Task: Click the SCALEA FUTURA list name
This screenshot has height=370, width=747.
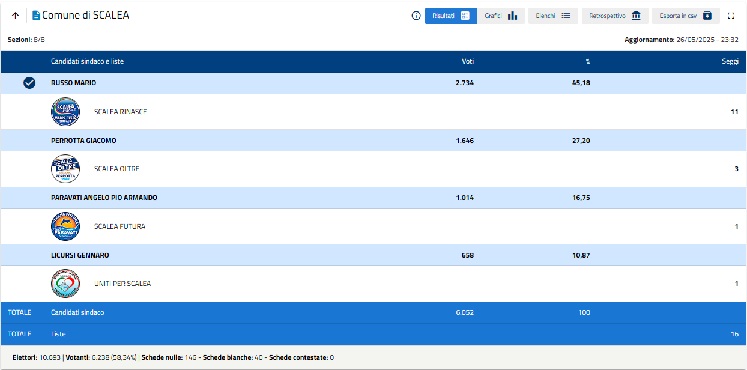Action: [120, 227]
